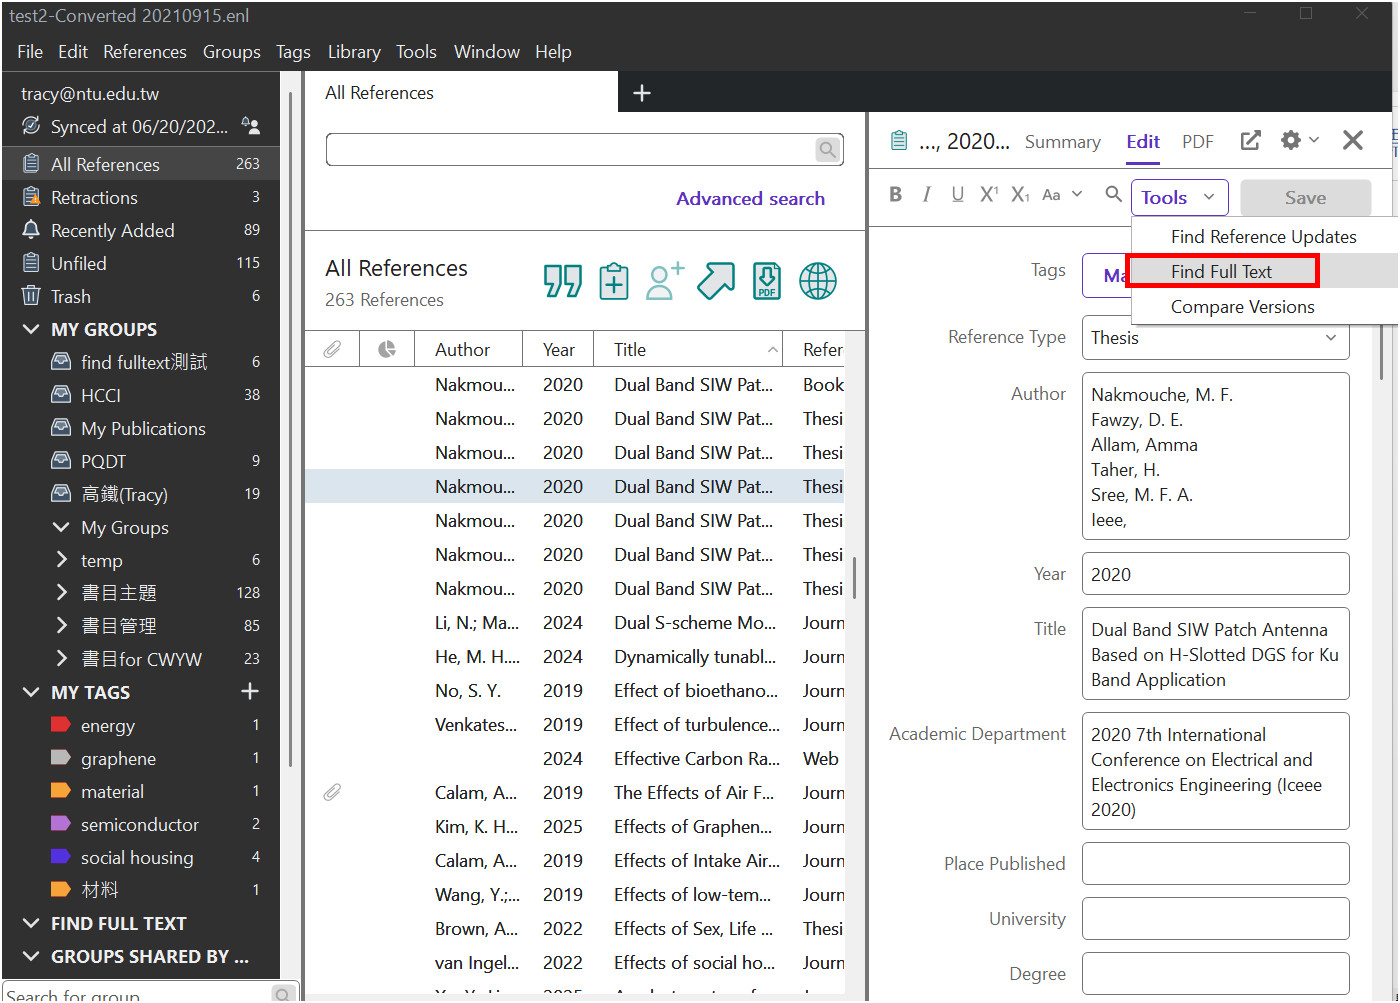Apply bold formatting
The height and width of the screenshot is (1003, 1400).
tap(896, 195)
